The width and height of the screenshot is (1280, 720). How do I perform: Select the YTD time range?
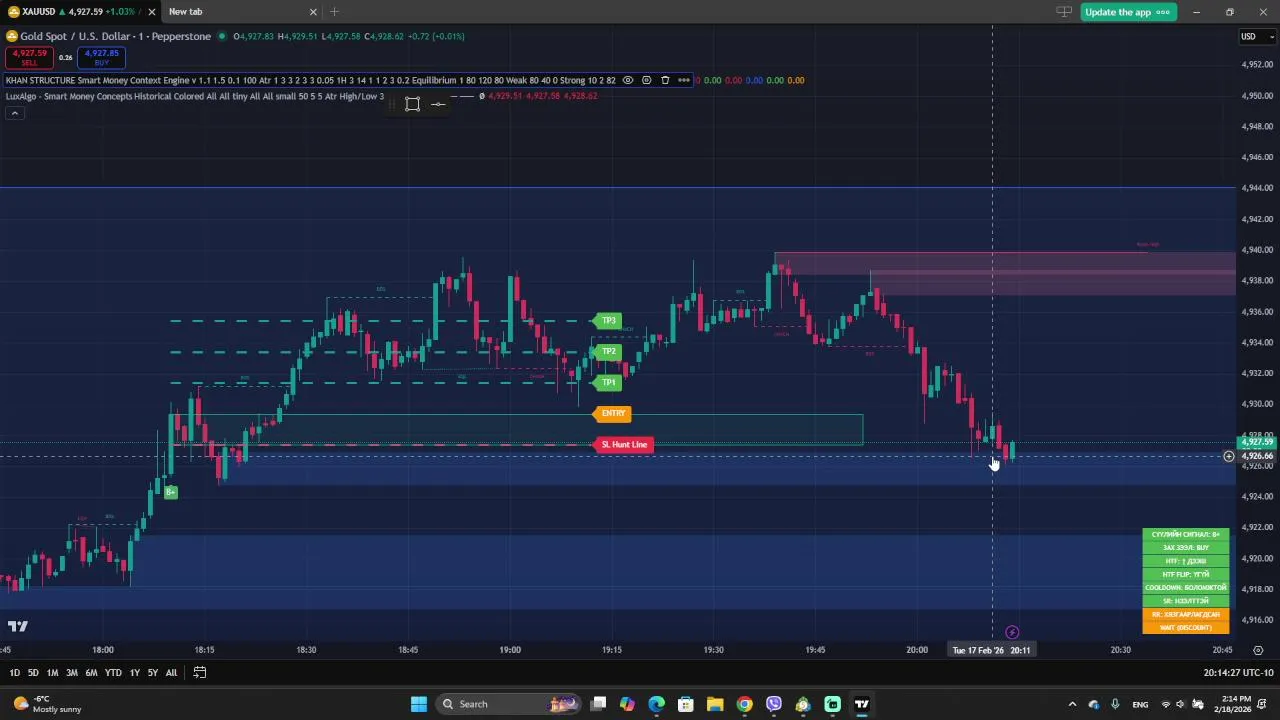[x=113, y=673]
